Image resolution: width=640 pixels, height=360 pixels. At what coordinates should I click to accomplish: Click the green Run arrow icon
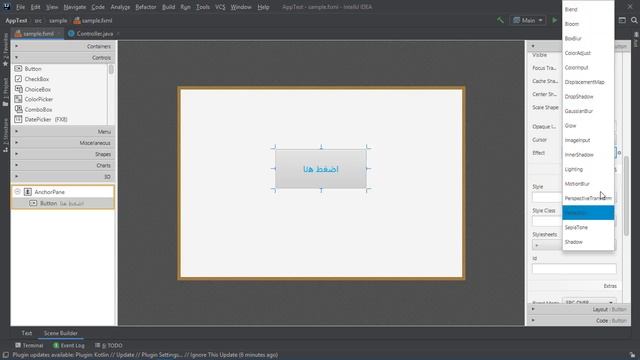(x=554, y=20)
